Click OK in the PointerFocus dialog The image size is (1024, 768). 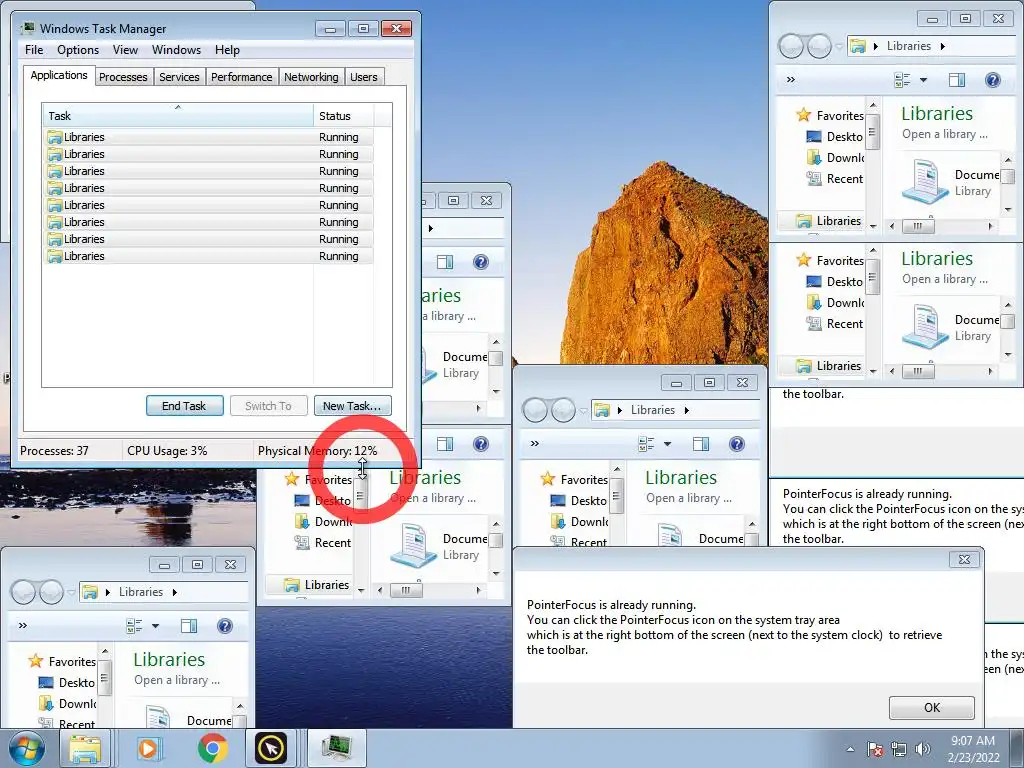(x=931, y=707)
